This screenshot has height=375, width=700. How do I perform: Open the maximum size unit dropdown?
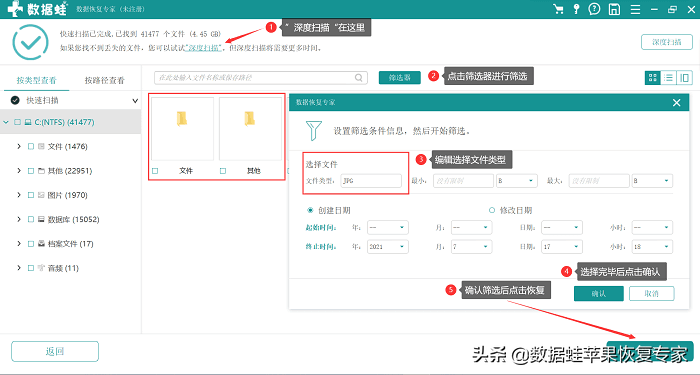click(652, 181)
